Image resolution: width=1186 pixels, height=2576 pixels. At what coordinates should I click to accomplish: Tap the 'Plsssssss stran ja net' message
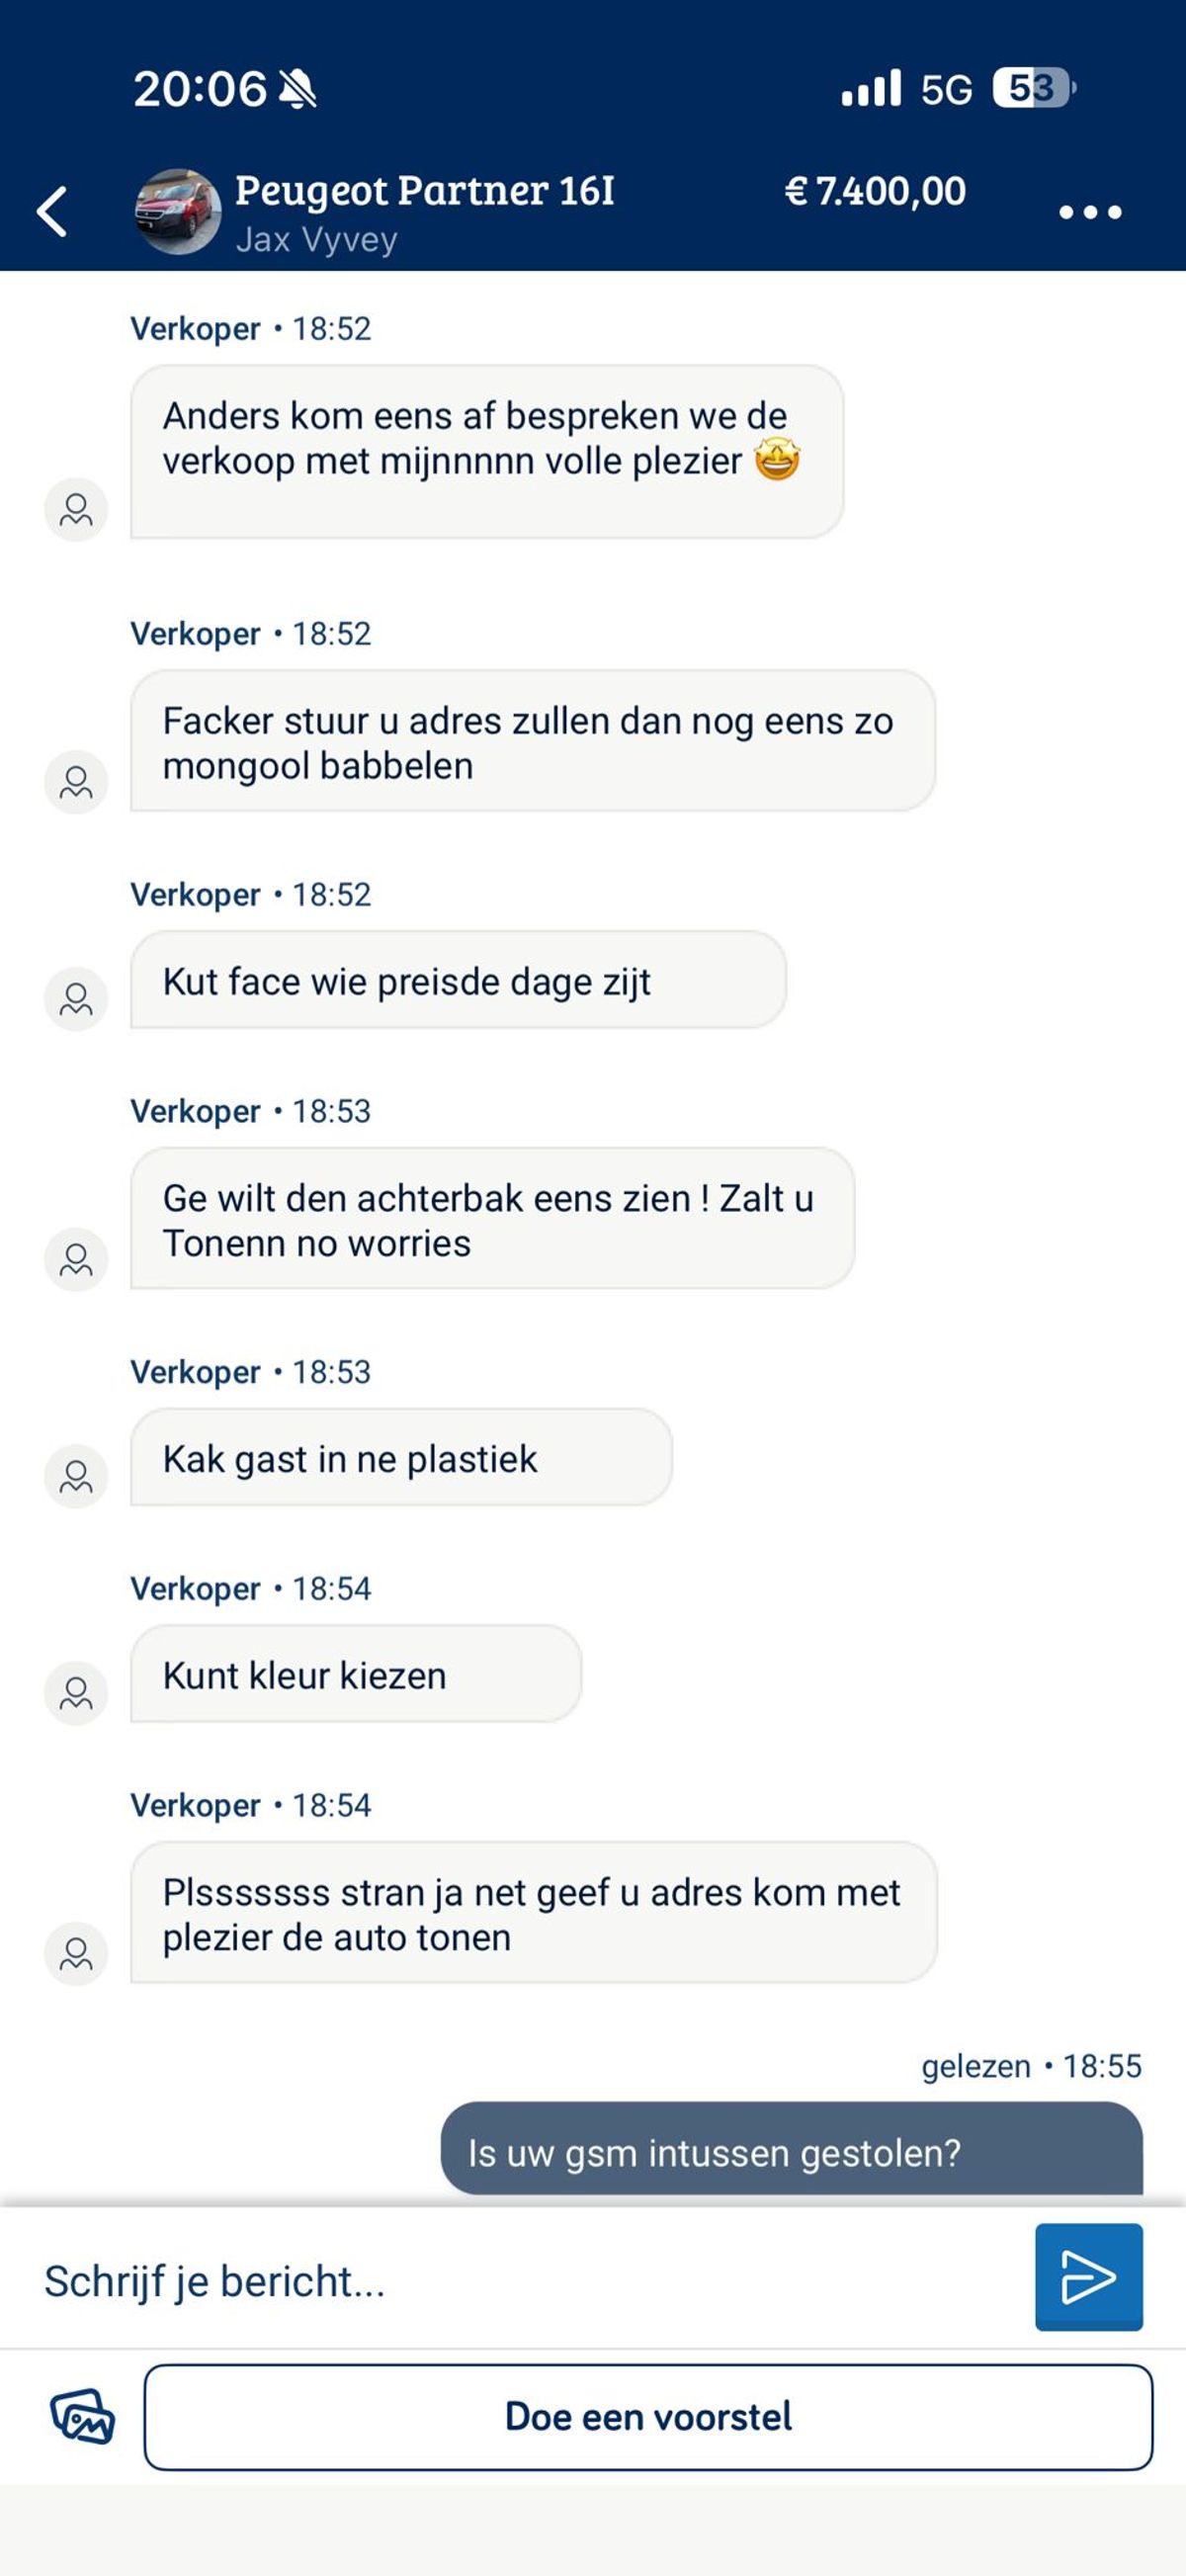[532, 1914]
